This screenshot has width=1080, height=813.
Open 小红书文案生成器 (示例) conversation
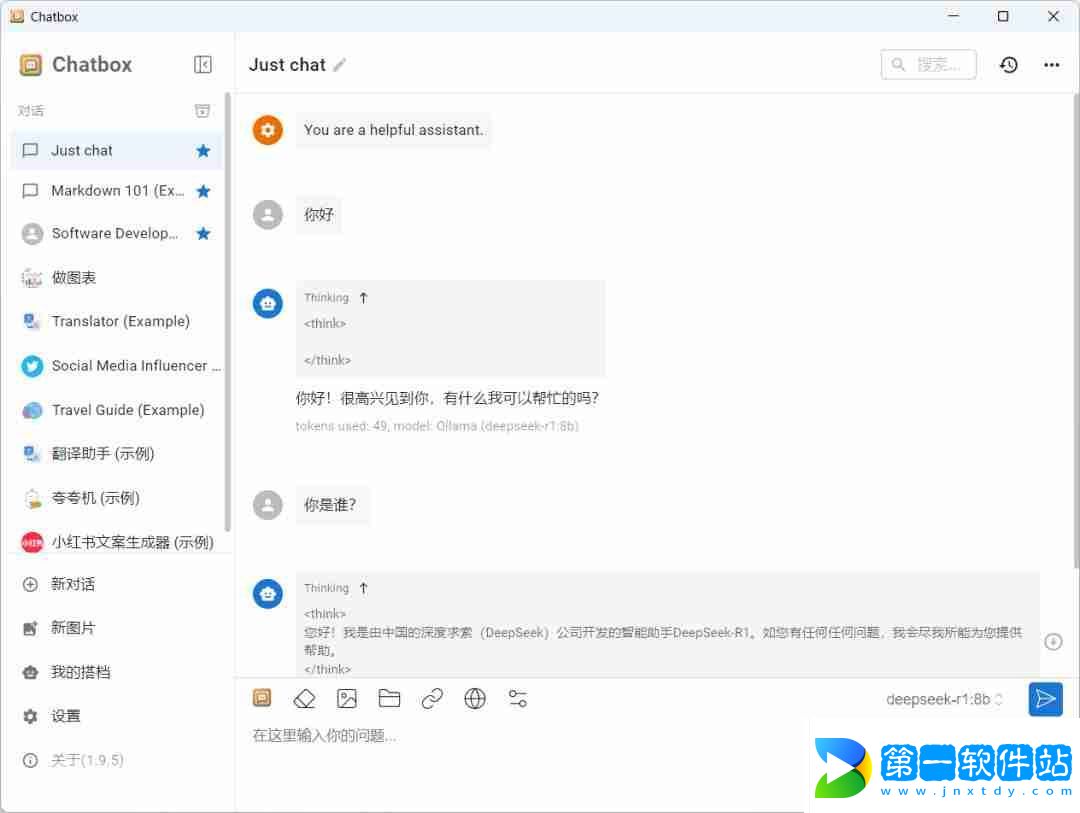point(116,542)
